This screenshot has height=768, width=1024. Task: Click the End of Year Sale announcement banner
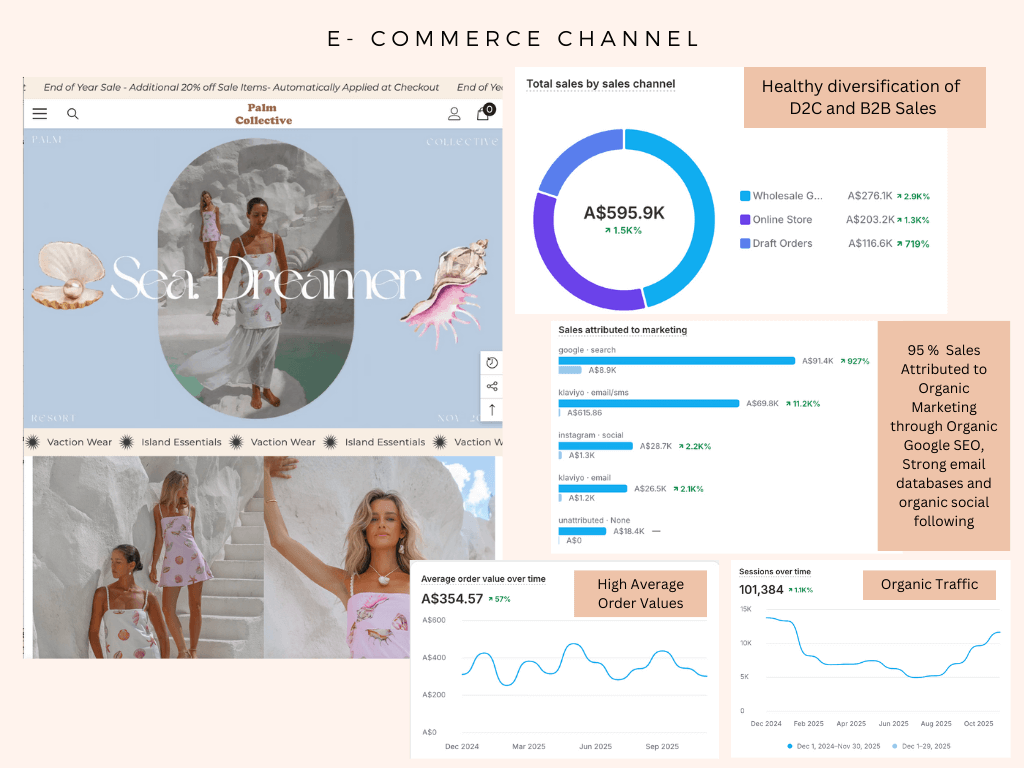pos(238,87)
